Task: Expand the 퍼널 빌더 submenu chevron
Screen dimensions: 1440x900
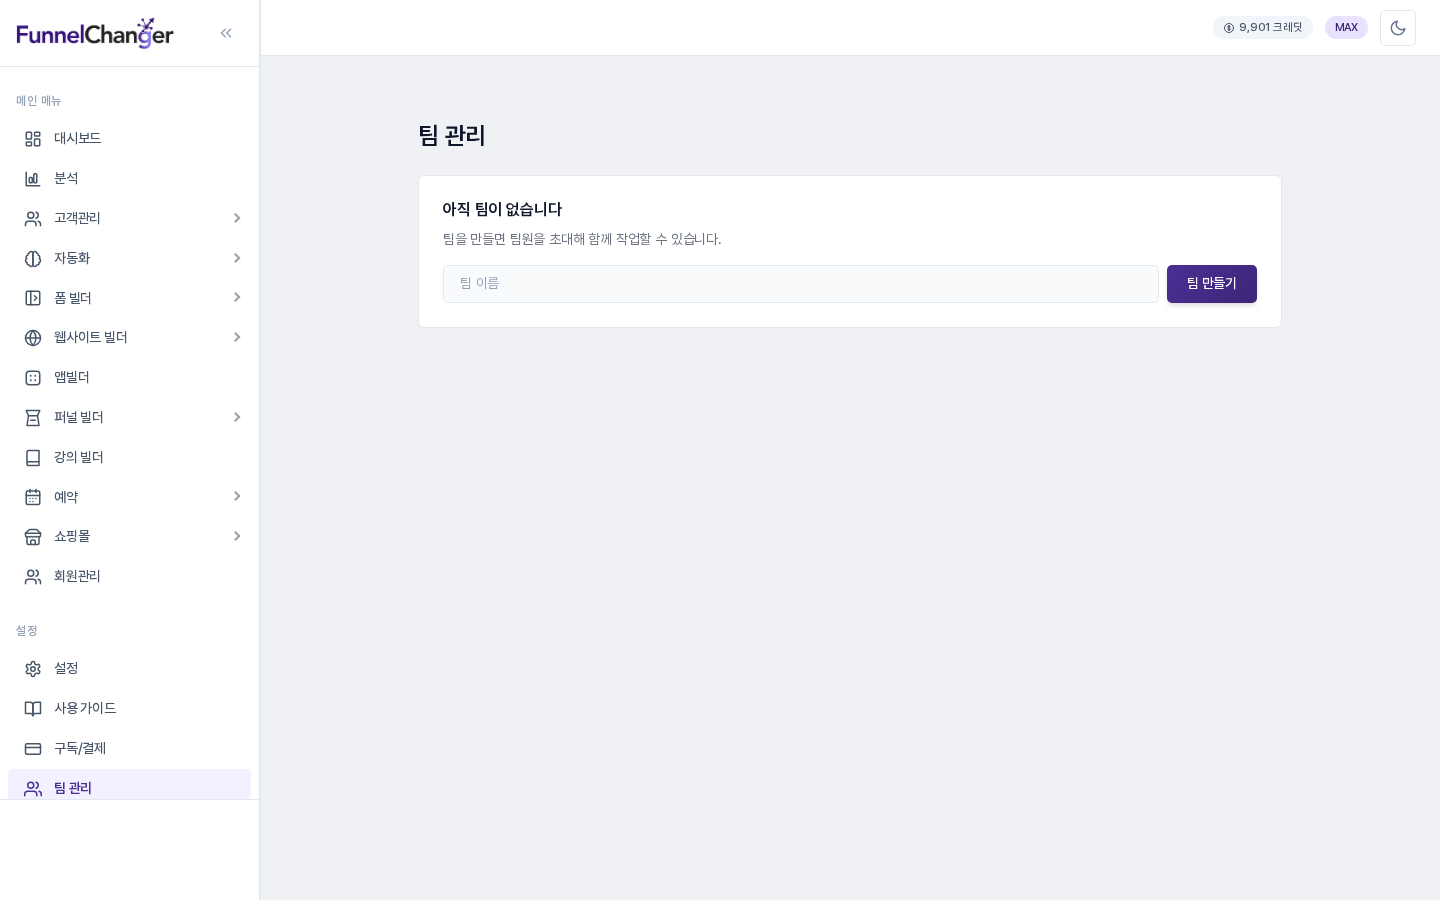Action: 237,417
